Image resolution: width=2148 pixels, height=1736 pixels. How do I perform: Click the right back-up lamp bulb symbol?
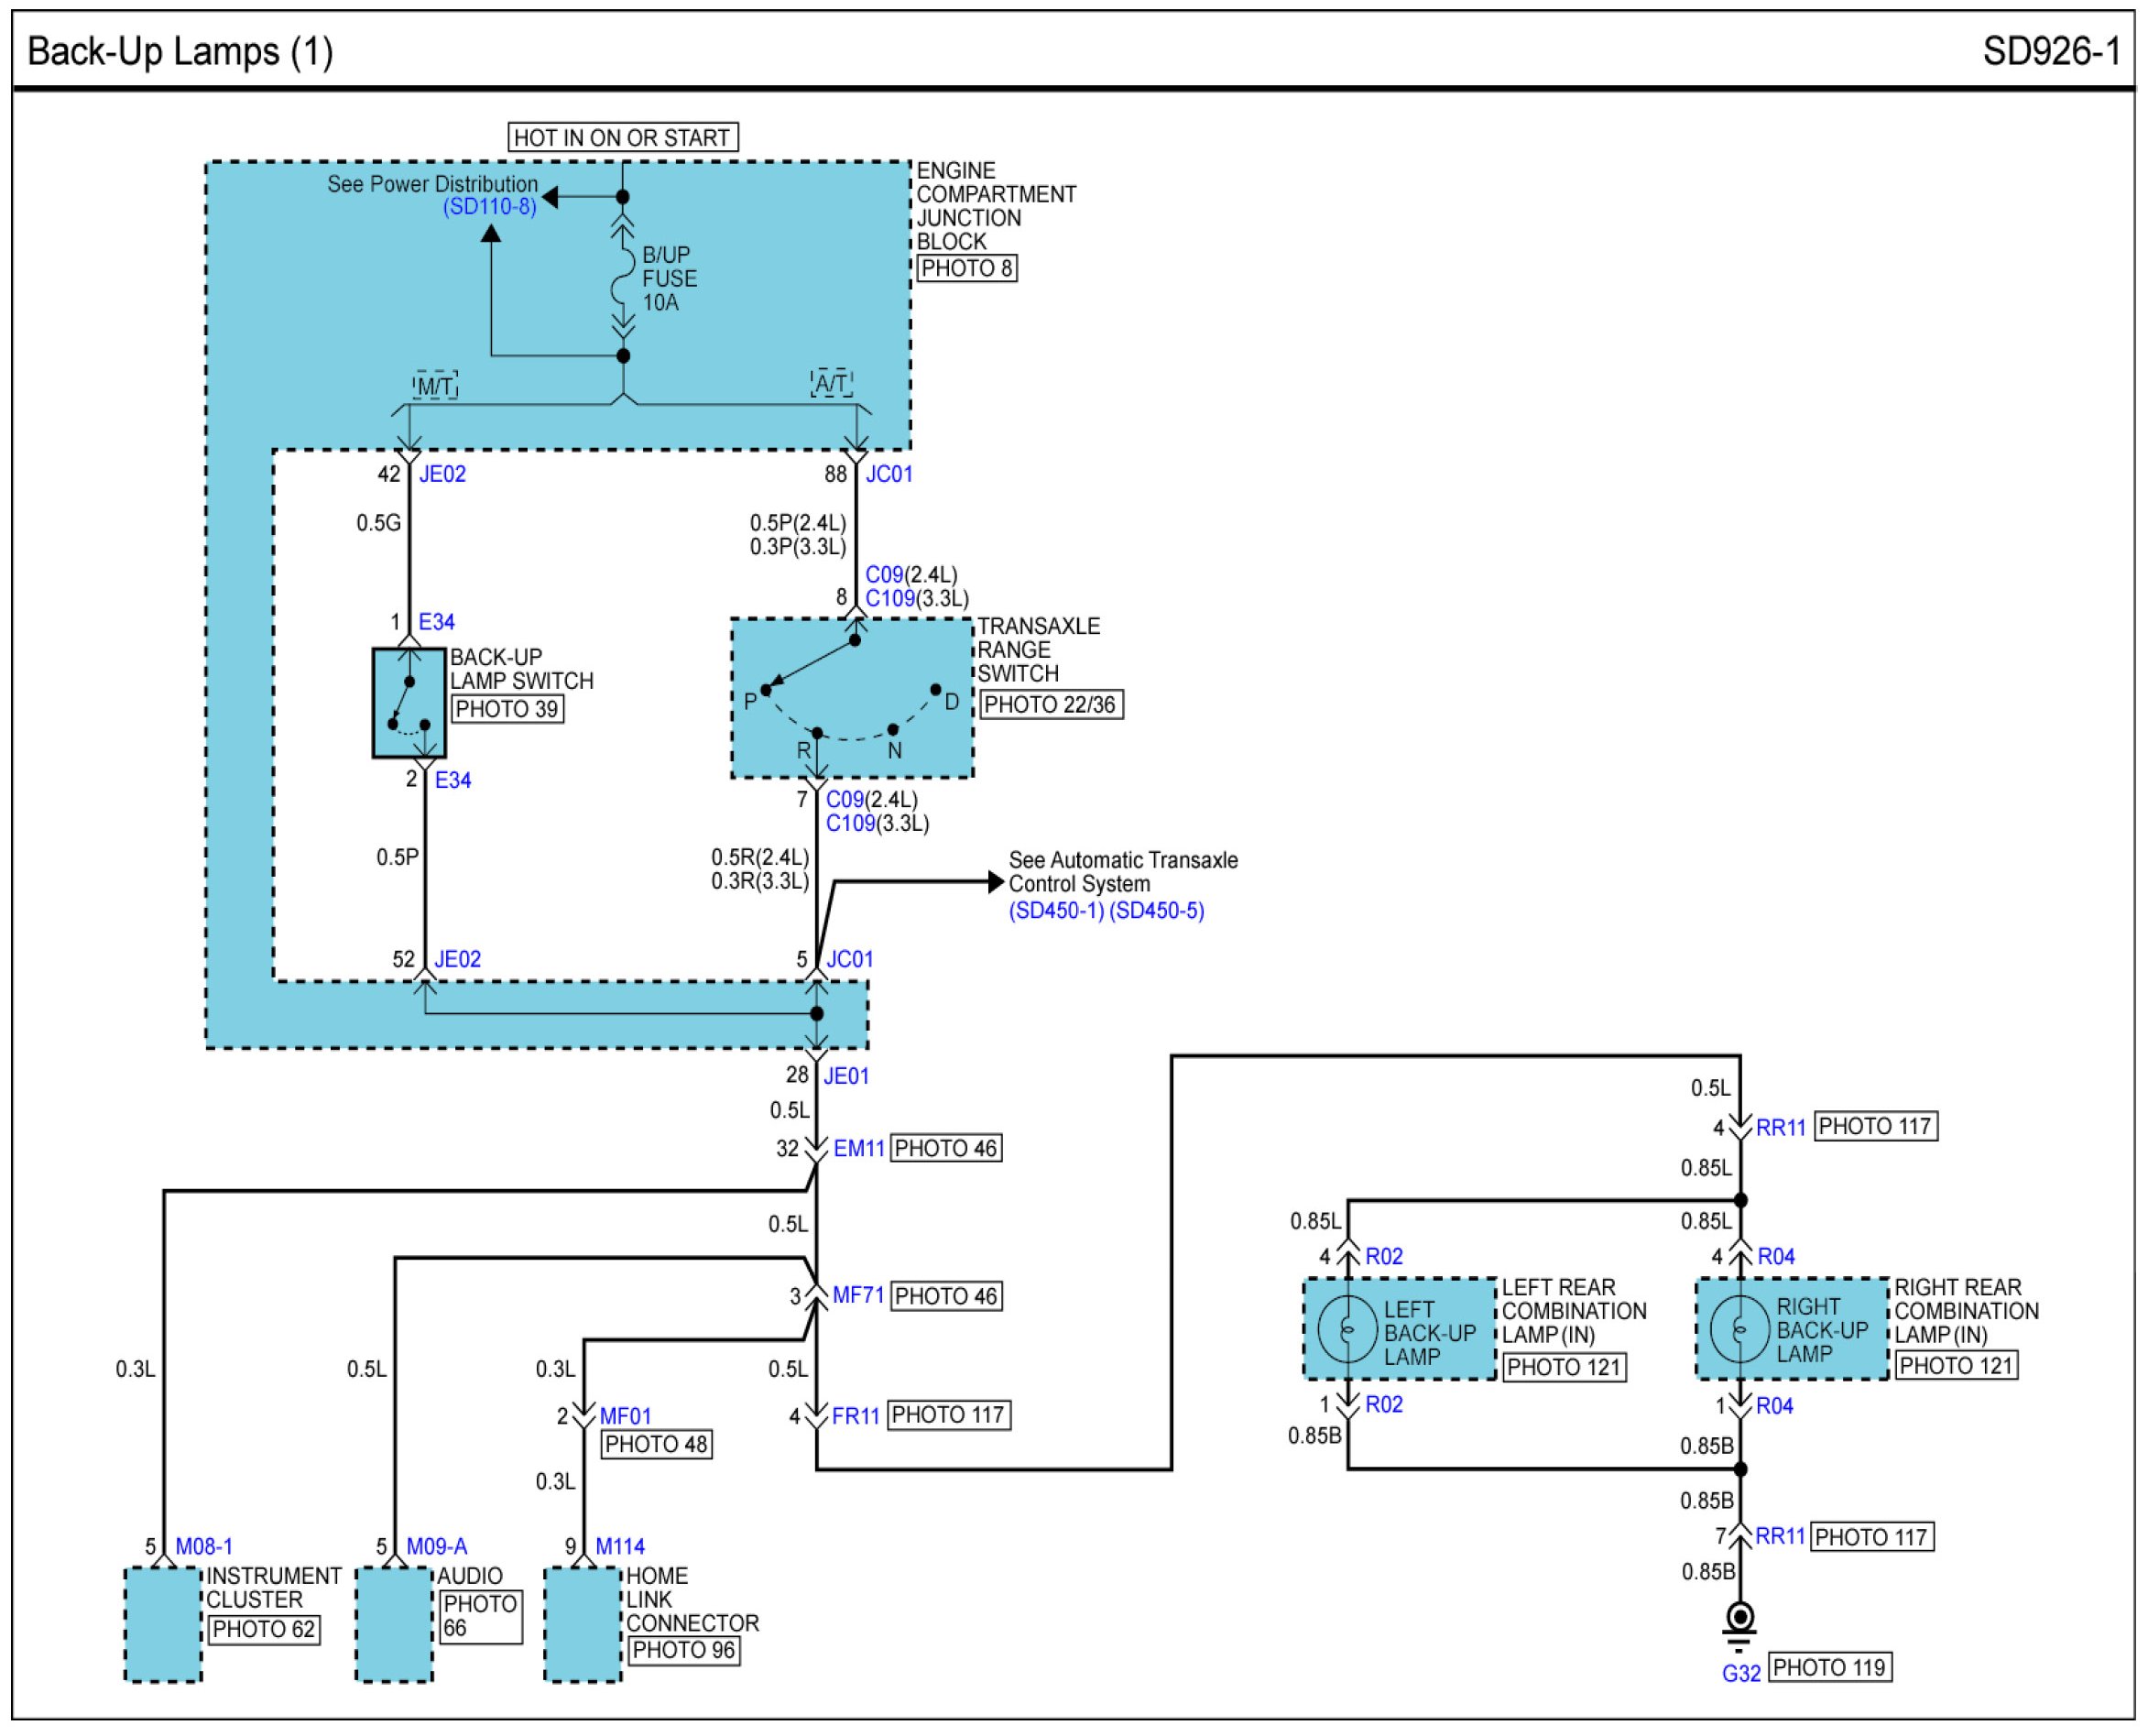pos(1740,1329)
